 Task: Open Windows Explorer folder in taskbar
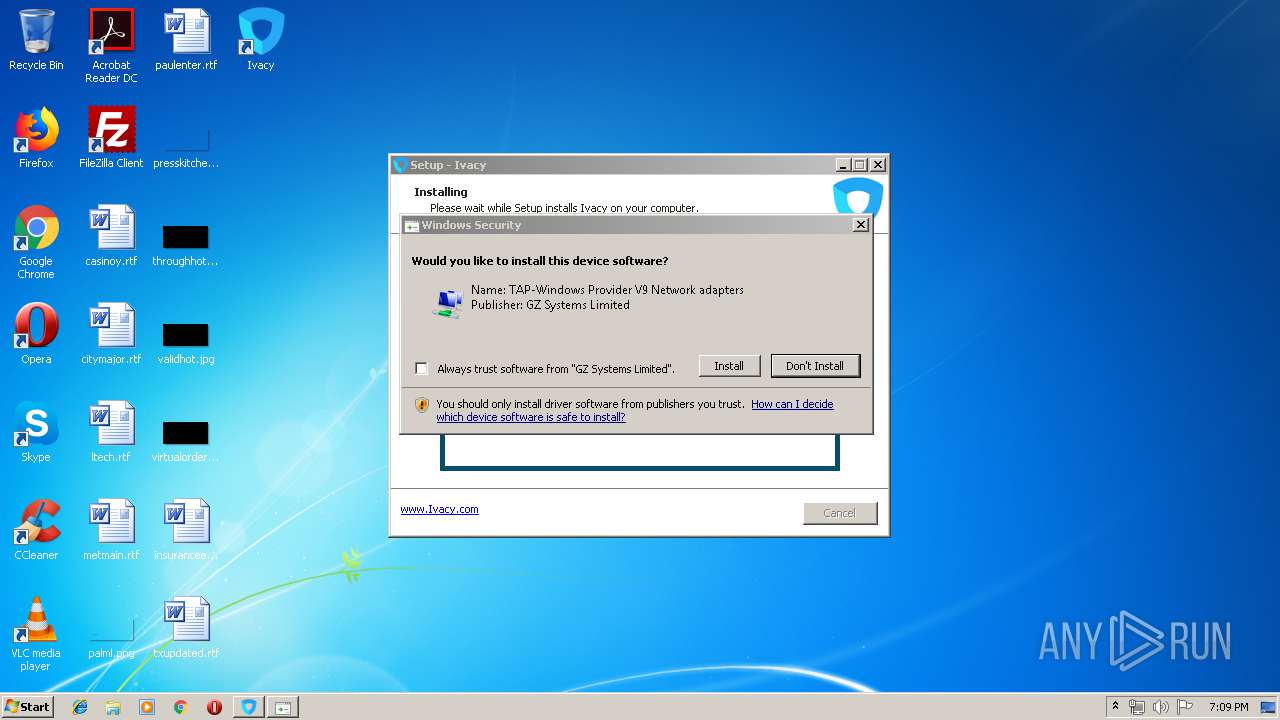tap(113, 707)
